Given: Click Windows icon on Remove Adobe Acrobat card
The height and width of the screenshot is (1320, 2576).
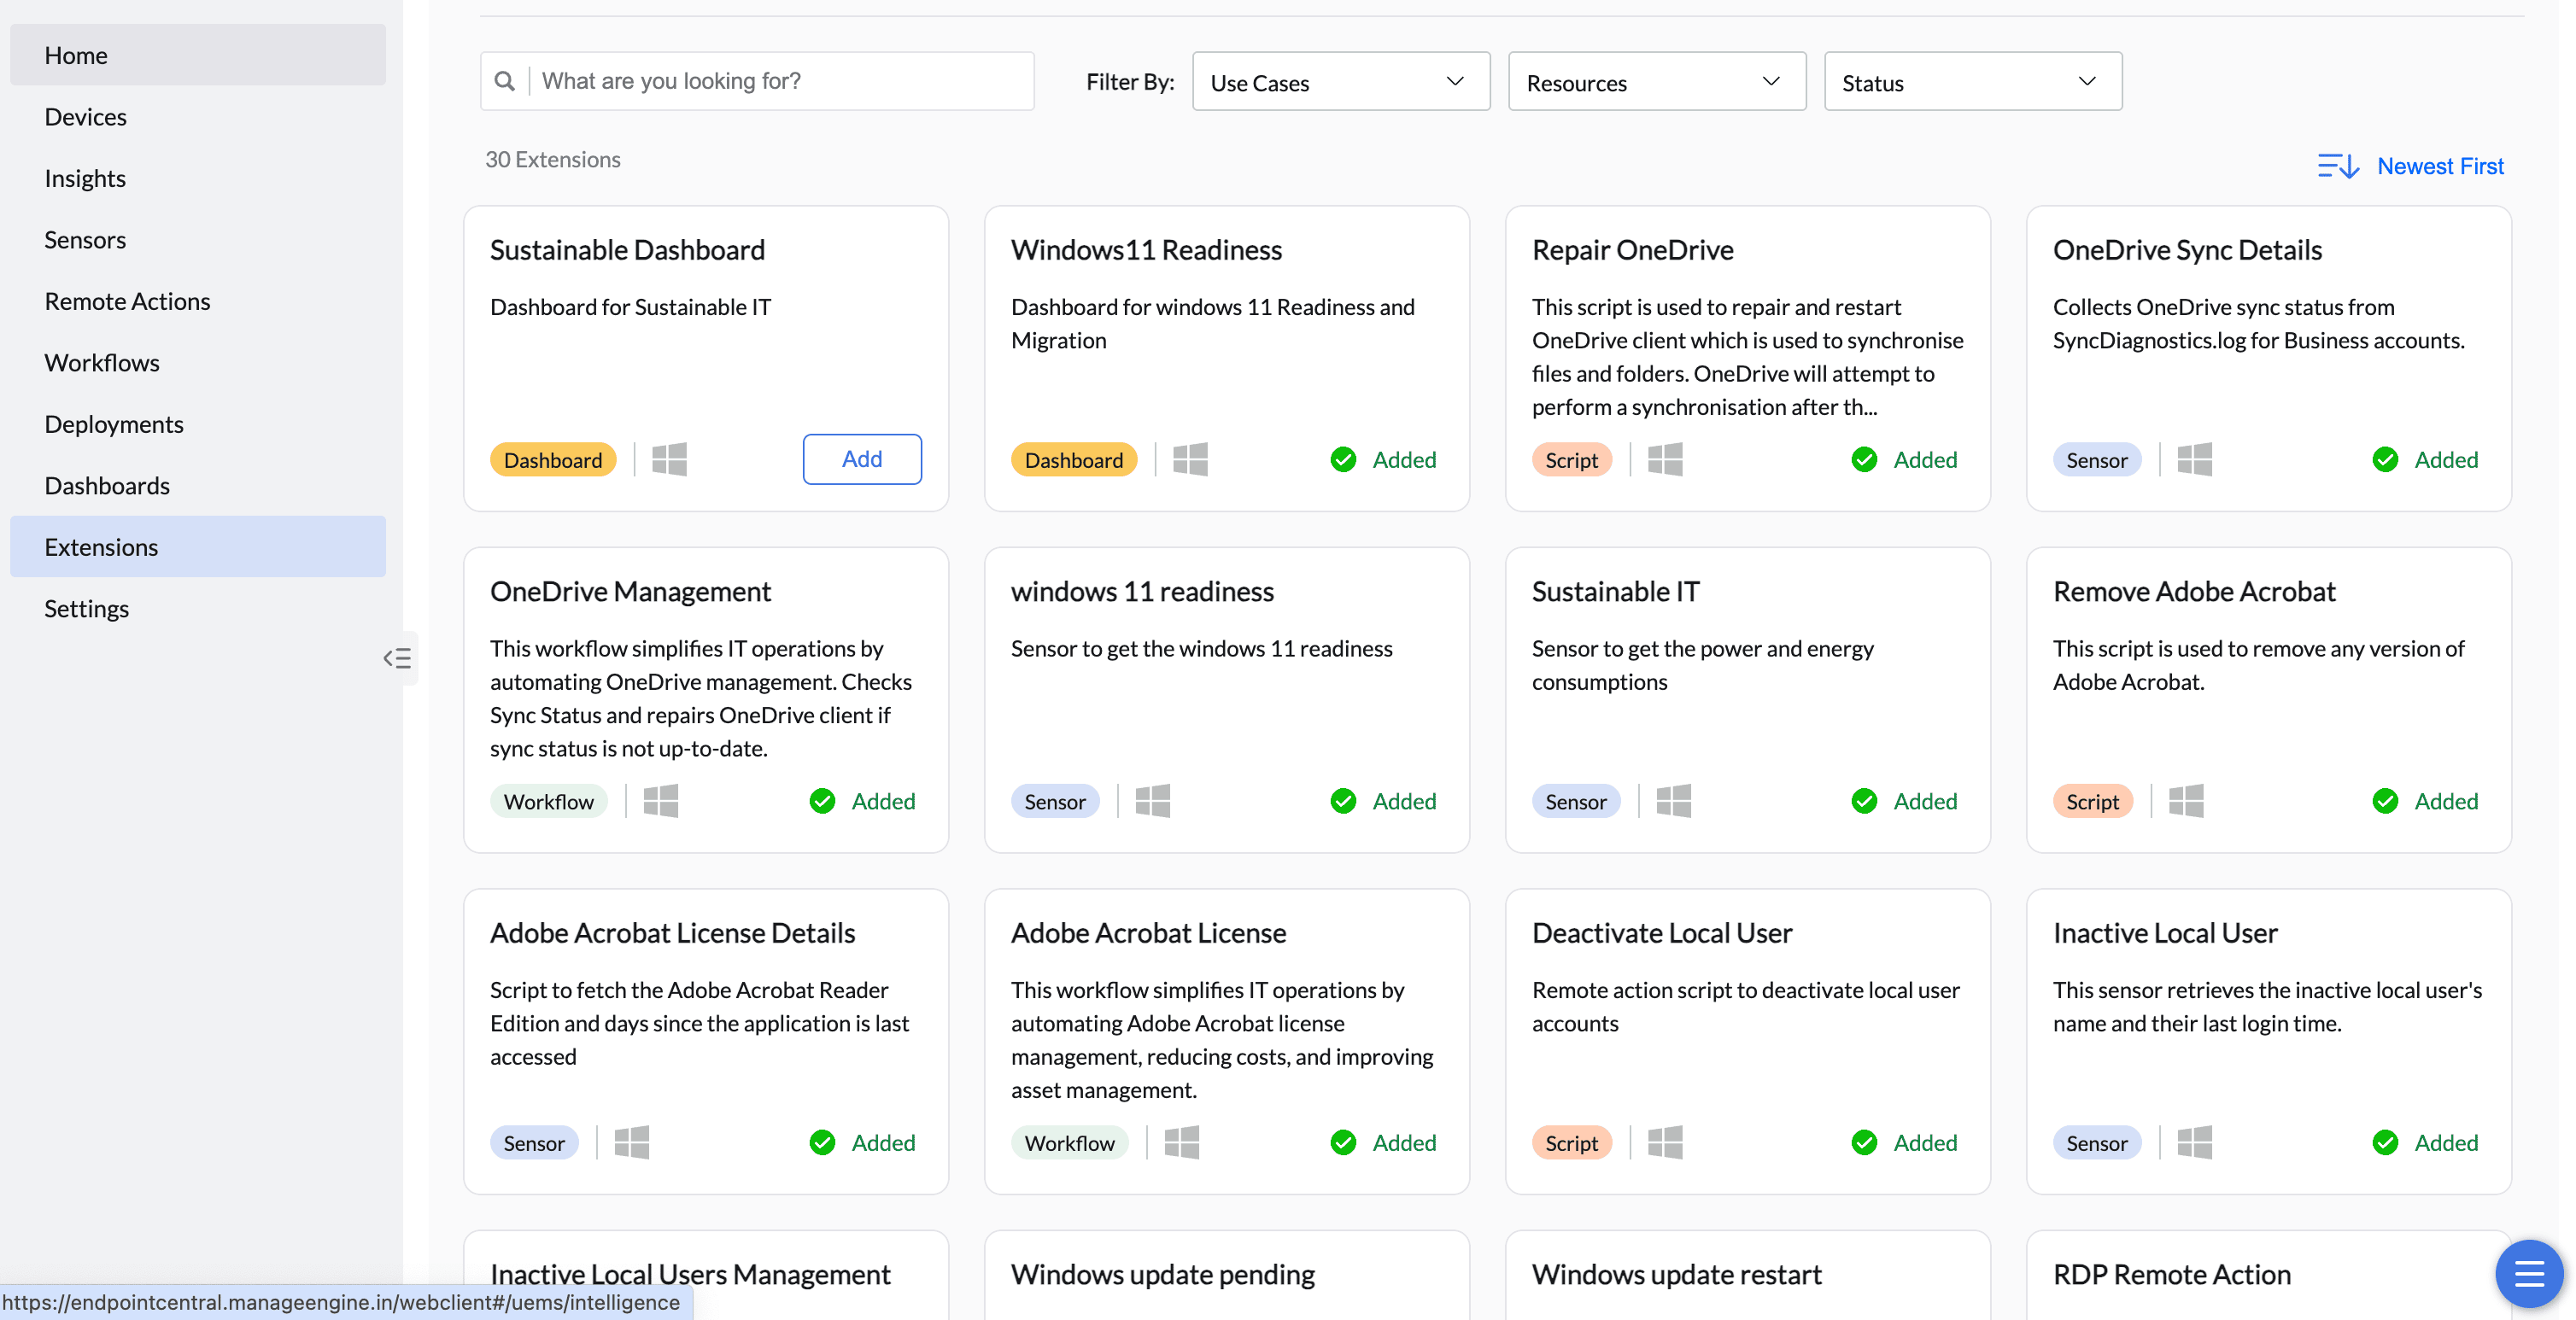Looking at the screenshot, I should [x=2185, y=801].
